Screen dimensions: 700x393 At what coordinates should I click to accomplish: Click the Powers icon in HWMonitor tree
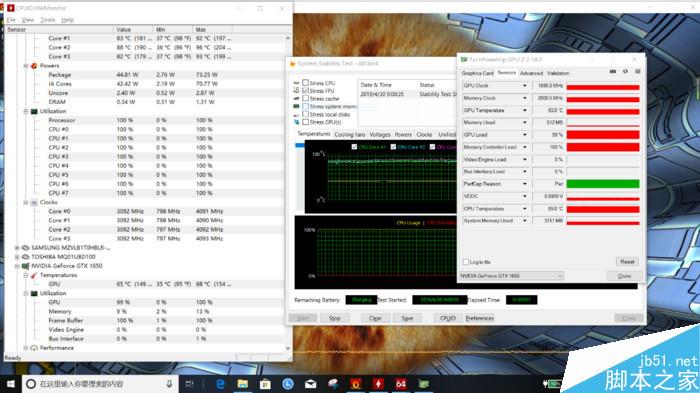pos(34,66)
